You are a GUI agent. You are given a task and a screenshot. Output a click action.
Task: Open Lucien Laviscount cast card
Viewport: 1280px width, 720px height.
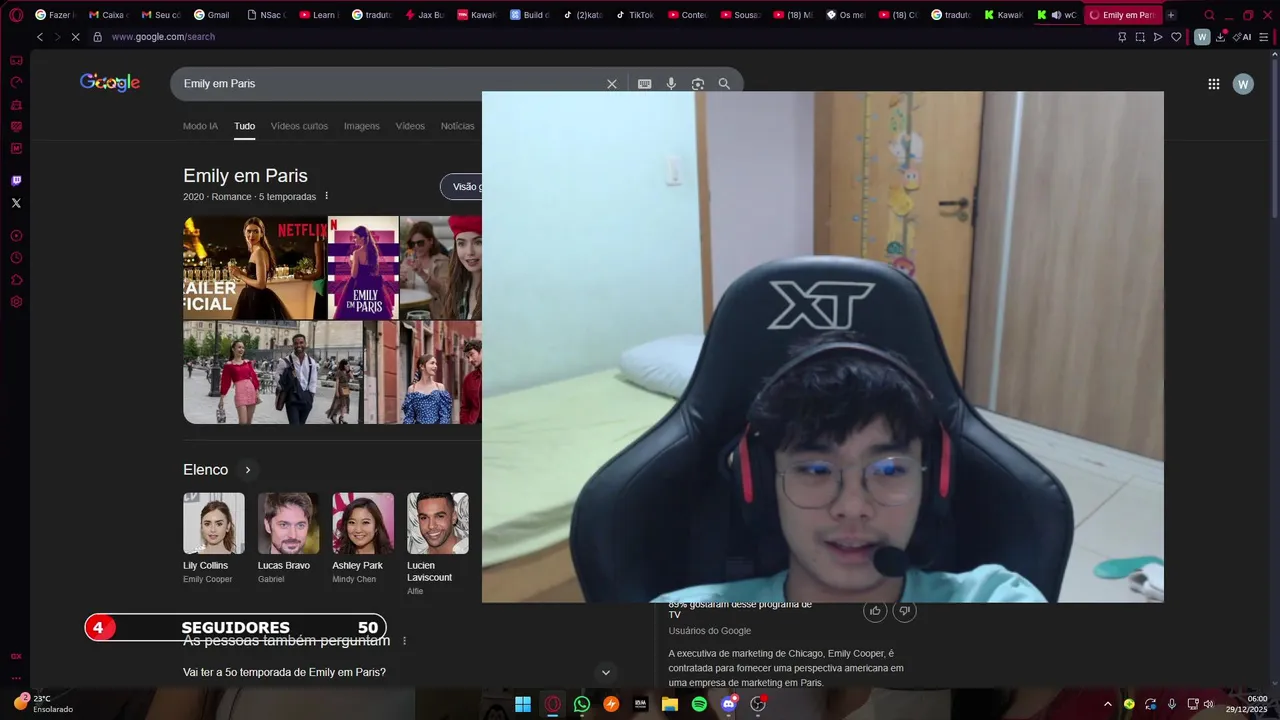coord(438,543)
